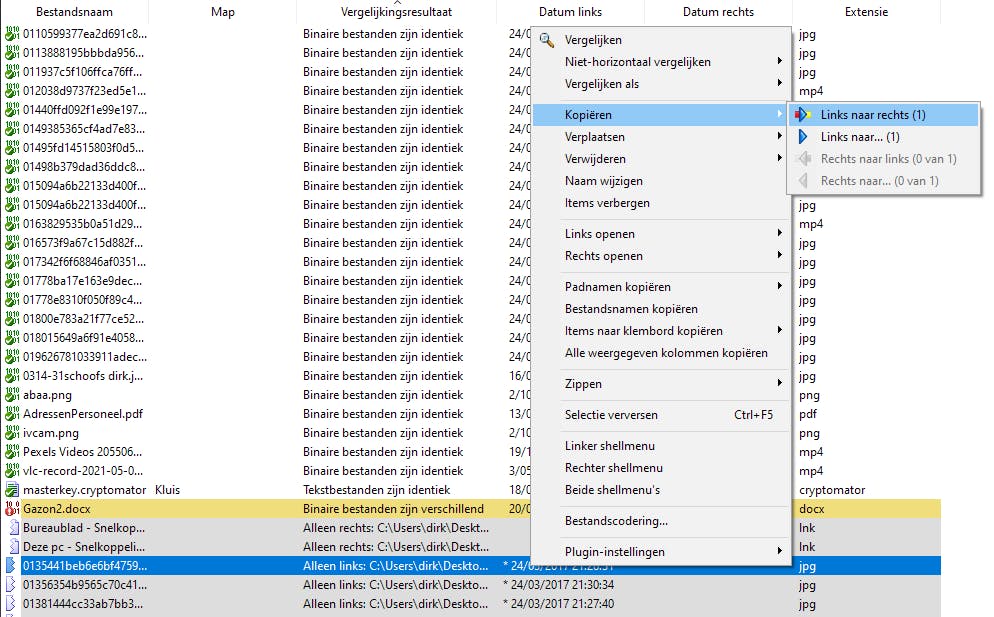The height and width of the screenshot is (617, 994).
Task: Select Bestandsnamen kopiëren
Action: tap(662, 309)
